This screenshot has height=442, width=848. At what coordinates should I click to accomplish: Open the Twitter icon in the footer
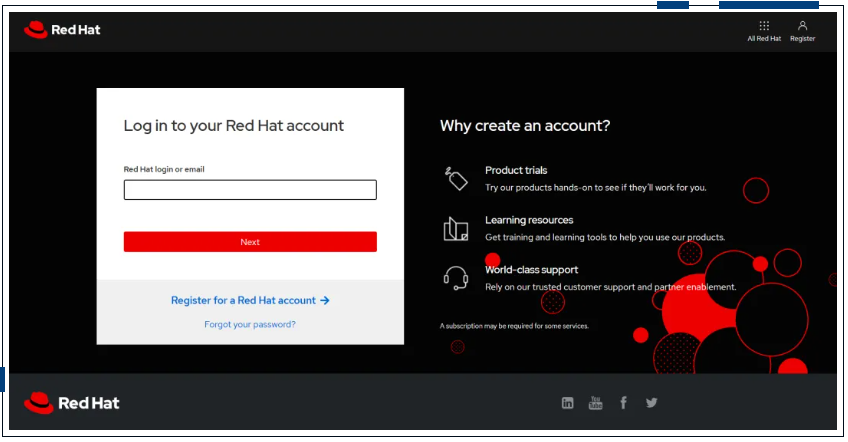[652, 403]
